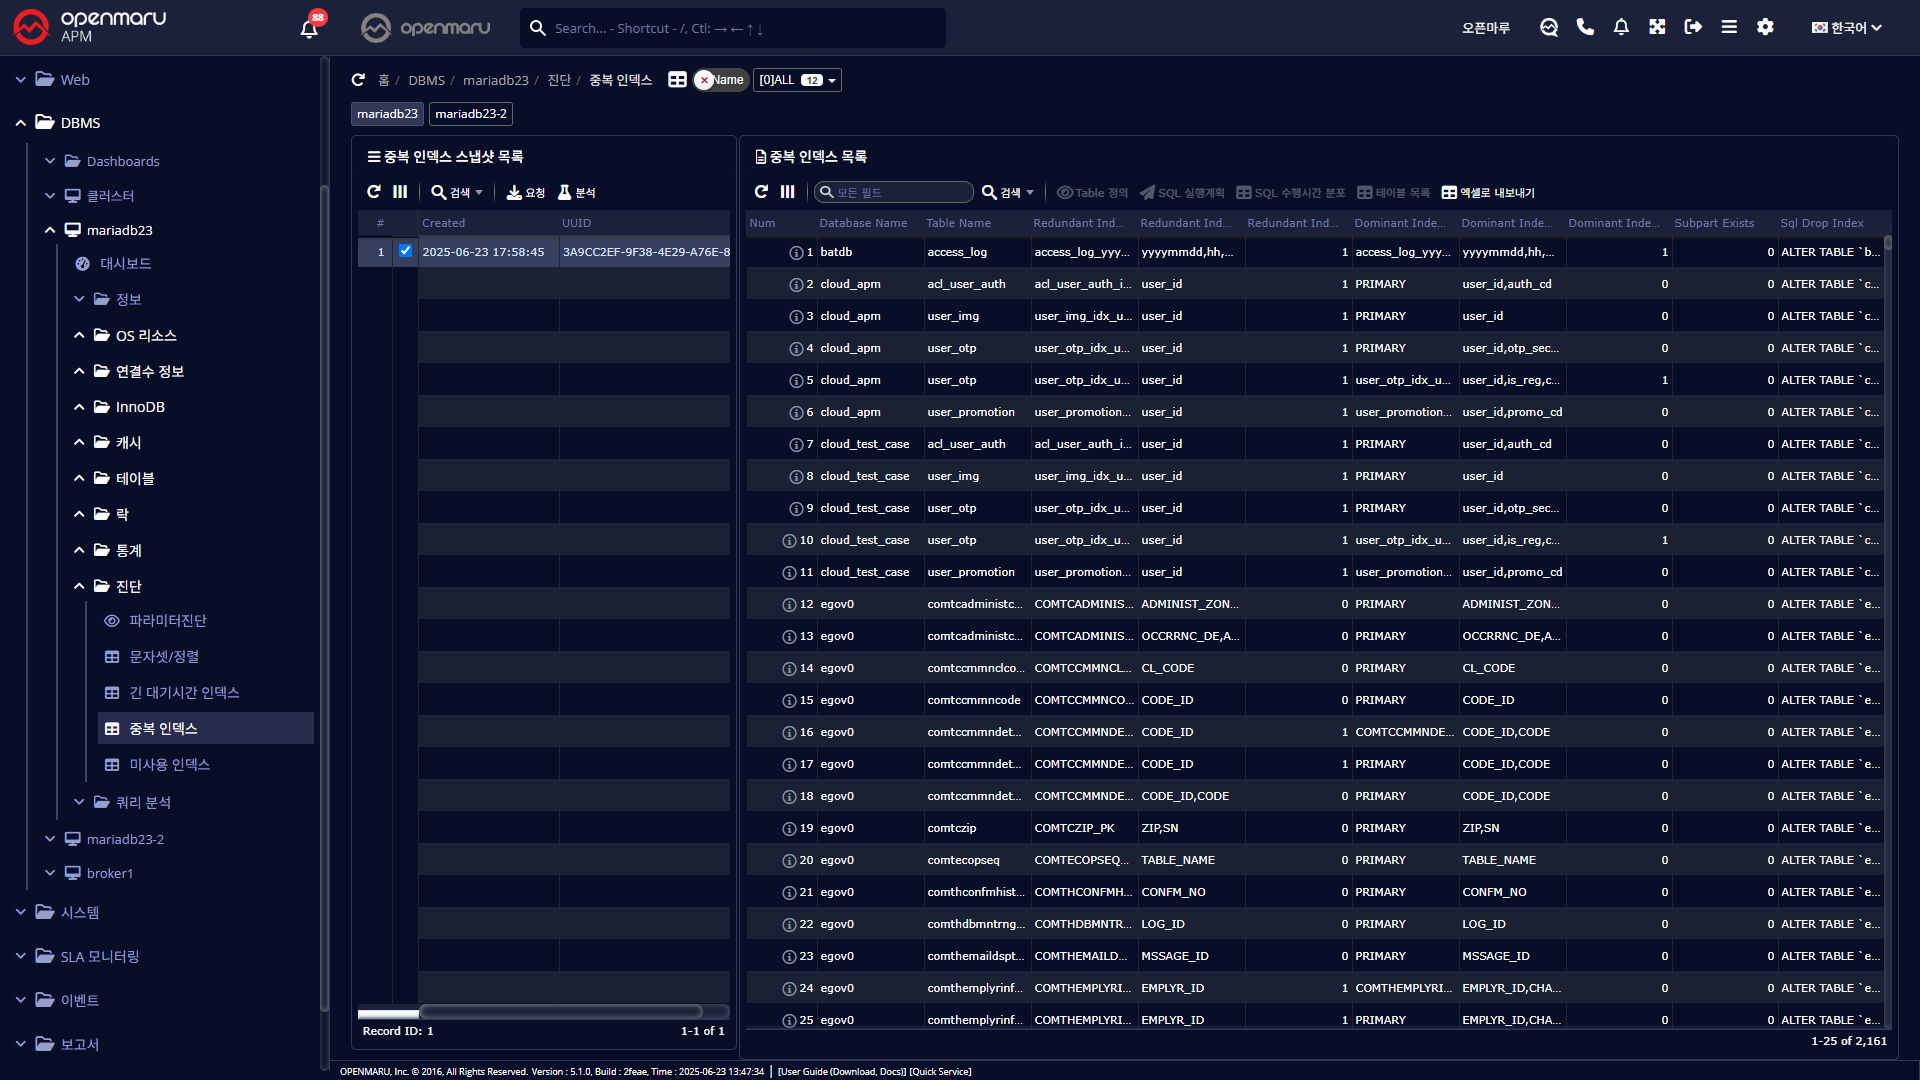This screenshot has height=1080, width=1920.
Task: Click the alarm bell icon beside the phone
Action: (x=1621, y=27)
